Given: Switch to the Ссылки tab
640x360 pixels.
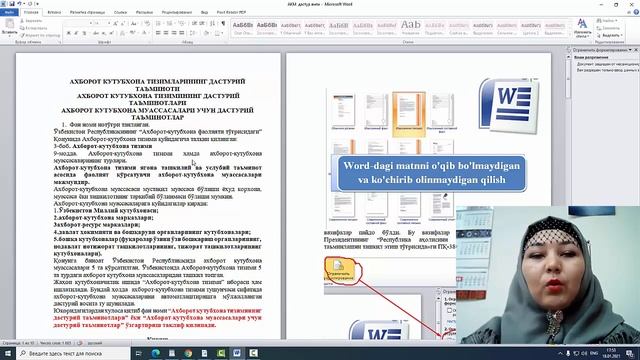Looking at the screenshot, I should (120, 12).
